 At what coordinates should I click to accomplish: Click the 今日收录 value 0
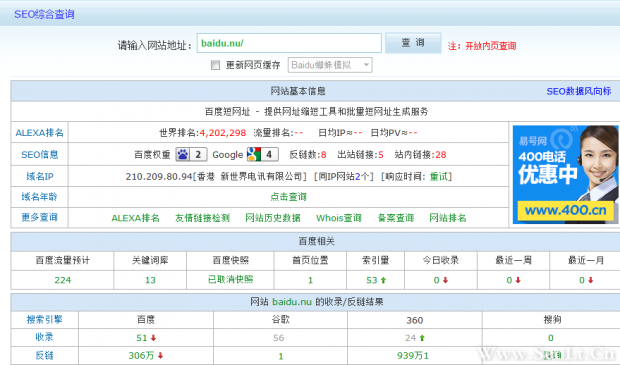pyautogui.click(x=437, y=280)
